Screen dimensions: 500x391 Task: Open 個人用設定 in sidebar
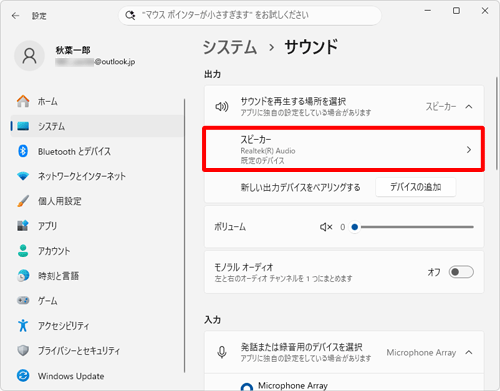click(x=97, y=201)
